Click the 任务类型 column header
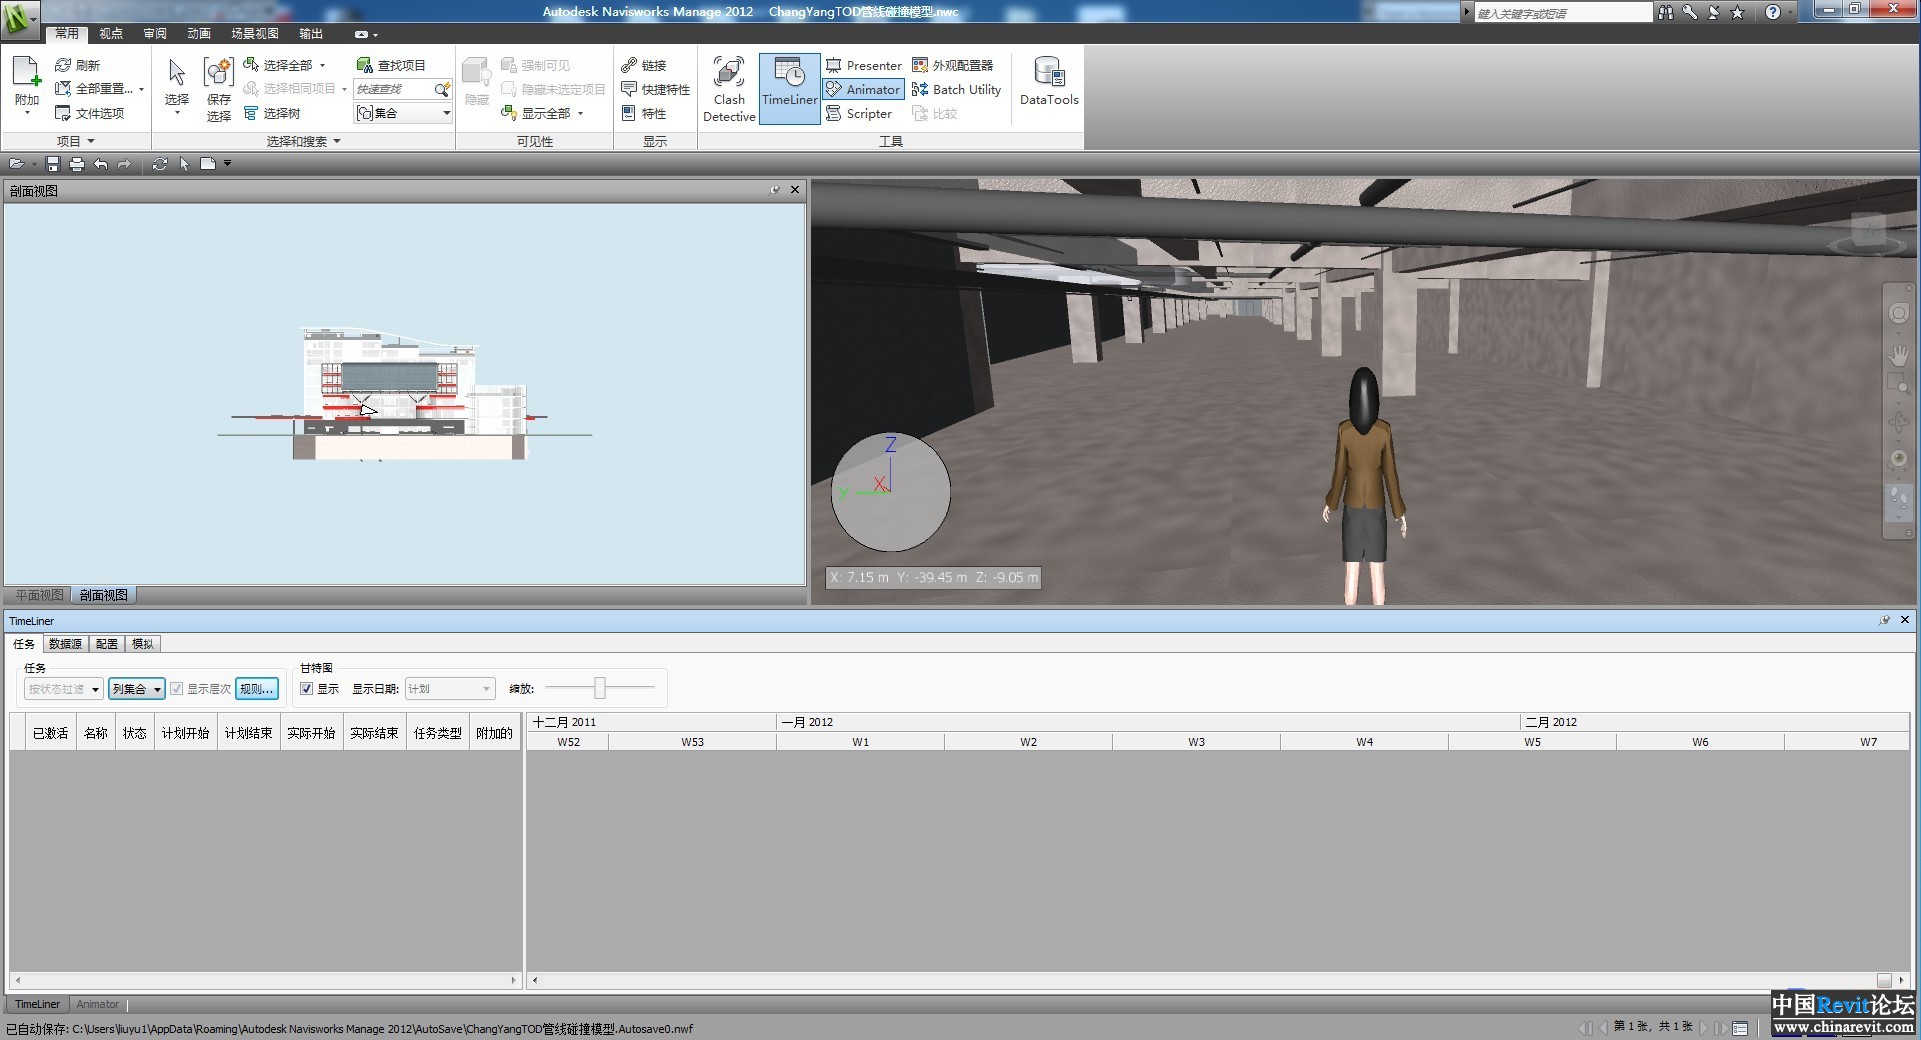The image size is (1921, 1040). point(438,733)
